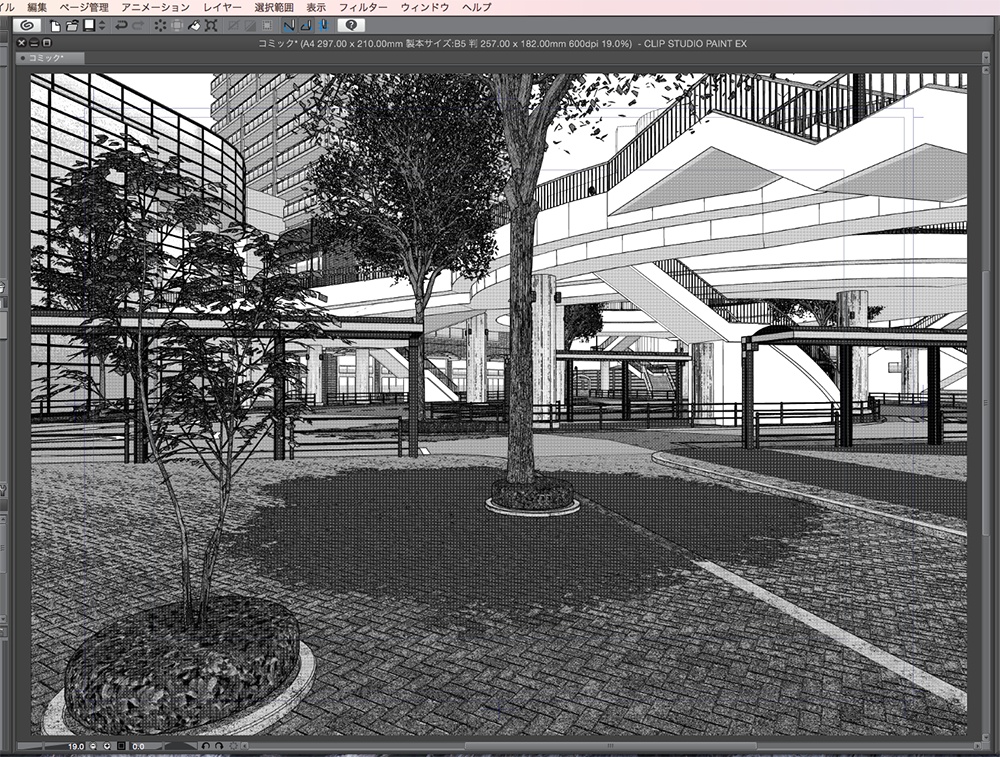Click Clear Outside Selection icon
This screenshot has width=1000, height=757.
(177, 26)
